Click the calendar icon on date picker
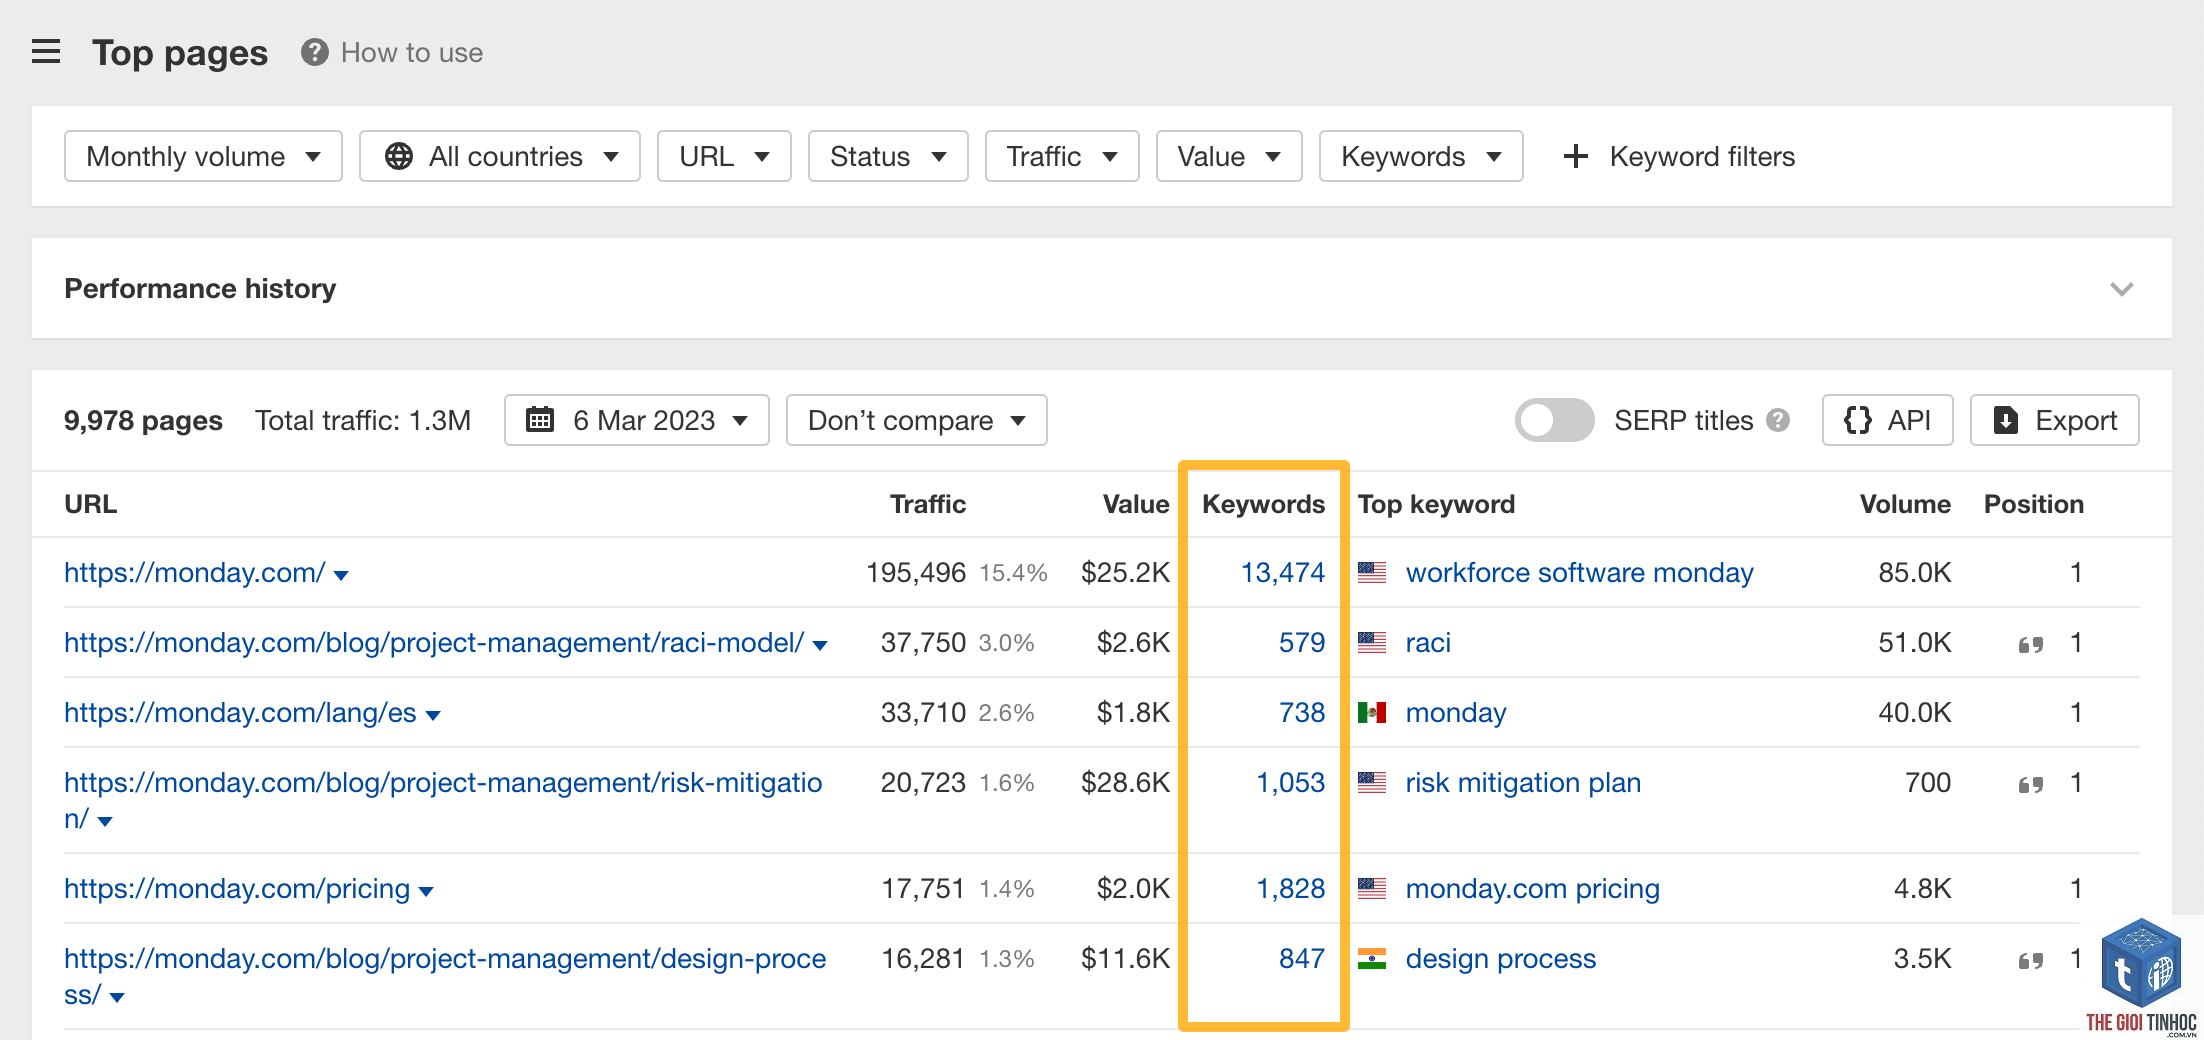This screenshot has height=1040, width=2204. [x=540, y=419]
